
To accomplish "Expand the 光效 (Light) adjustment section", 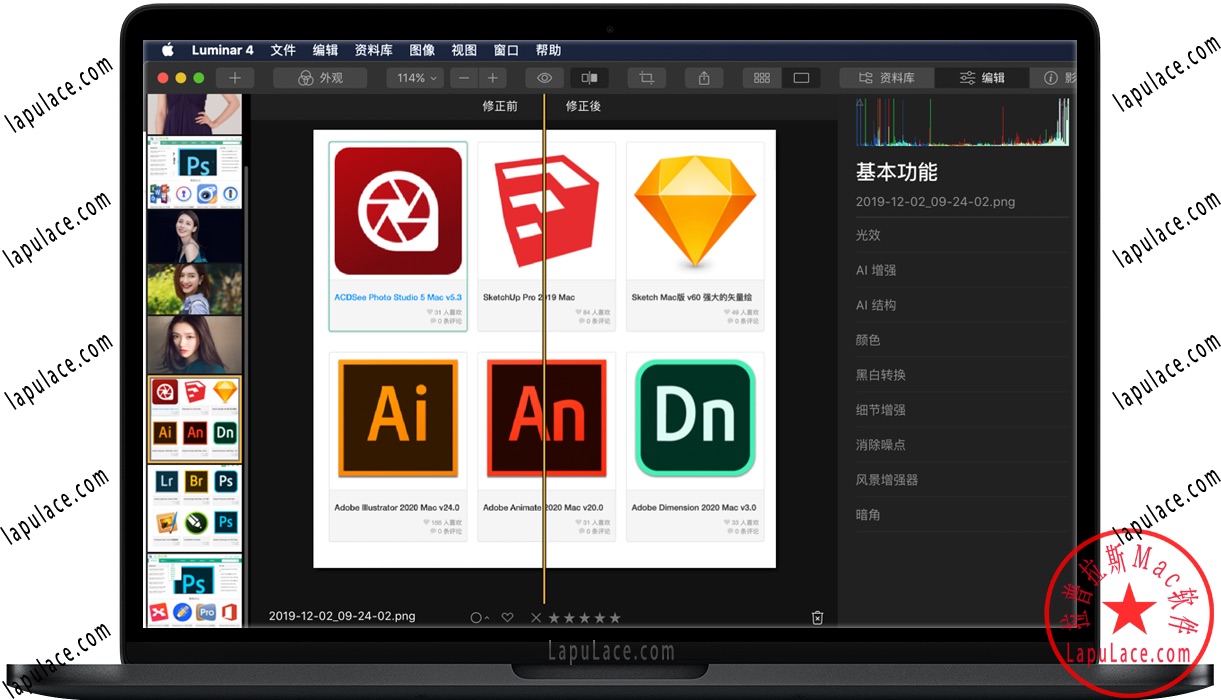I will [x=866, y=235].
